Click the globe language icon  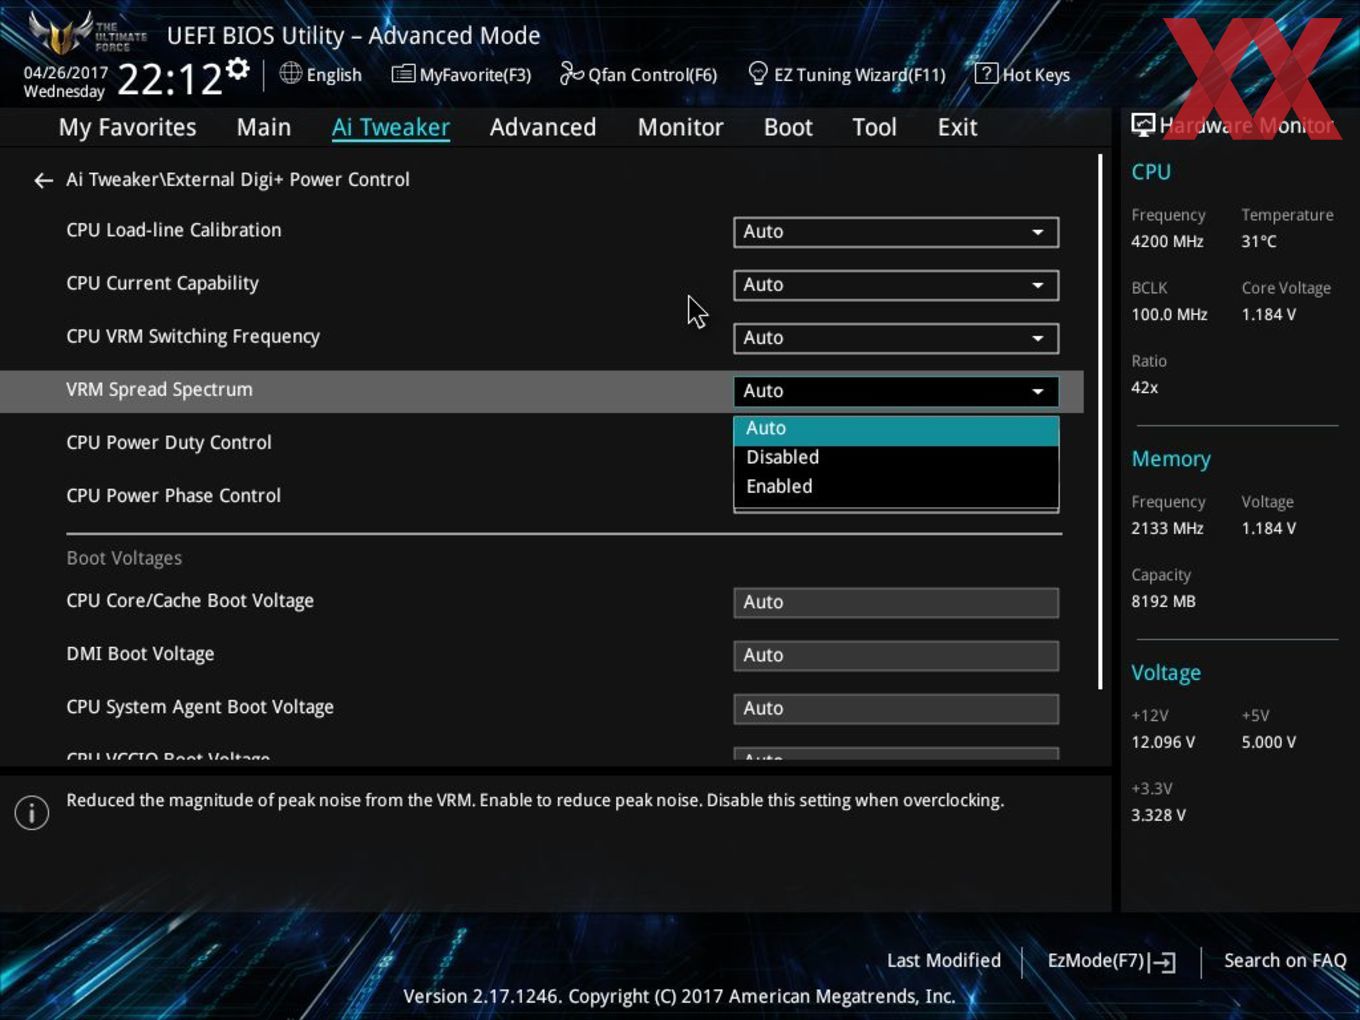click(290, 73)
